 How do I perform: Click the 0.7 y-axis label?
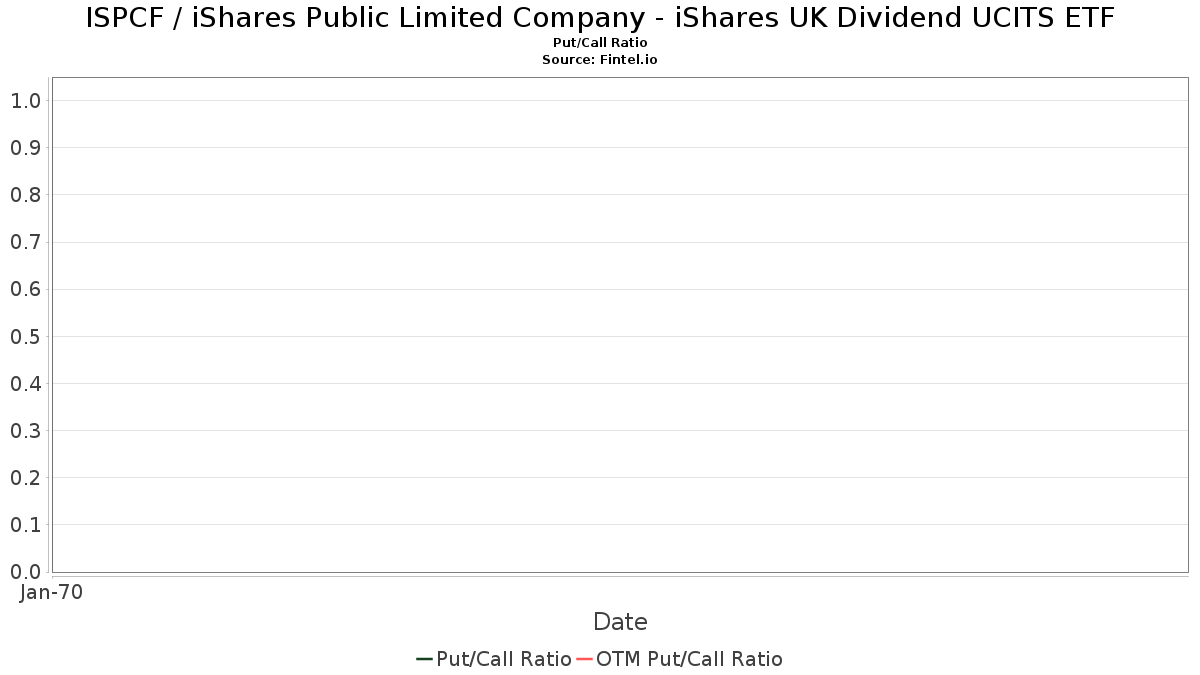(x=26, y=242)
